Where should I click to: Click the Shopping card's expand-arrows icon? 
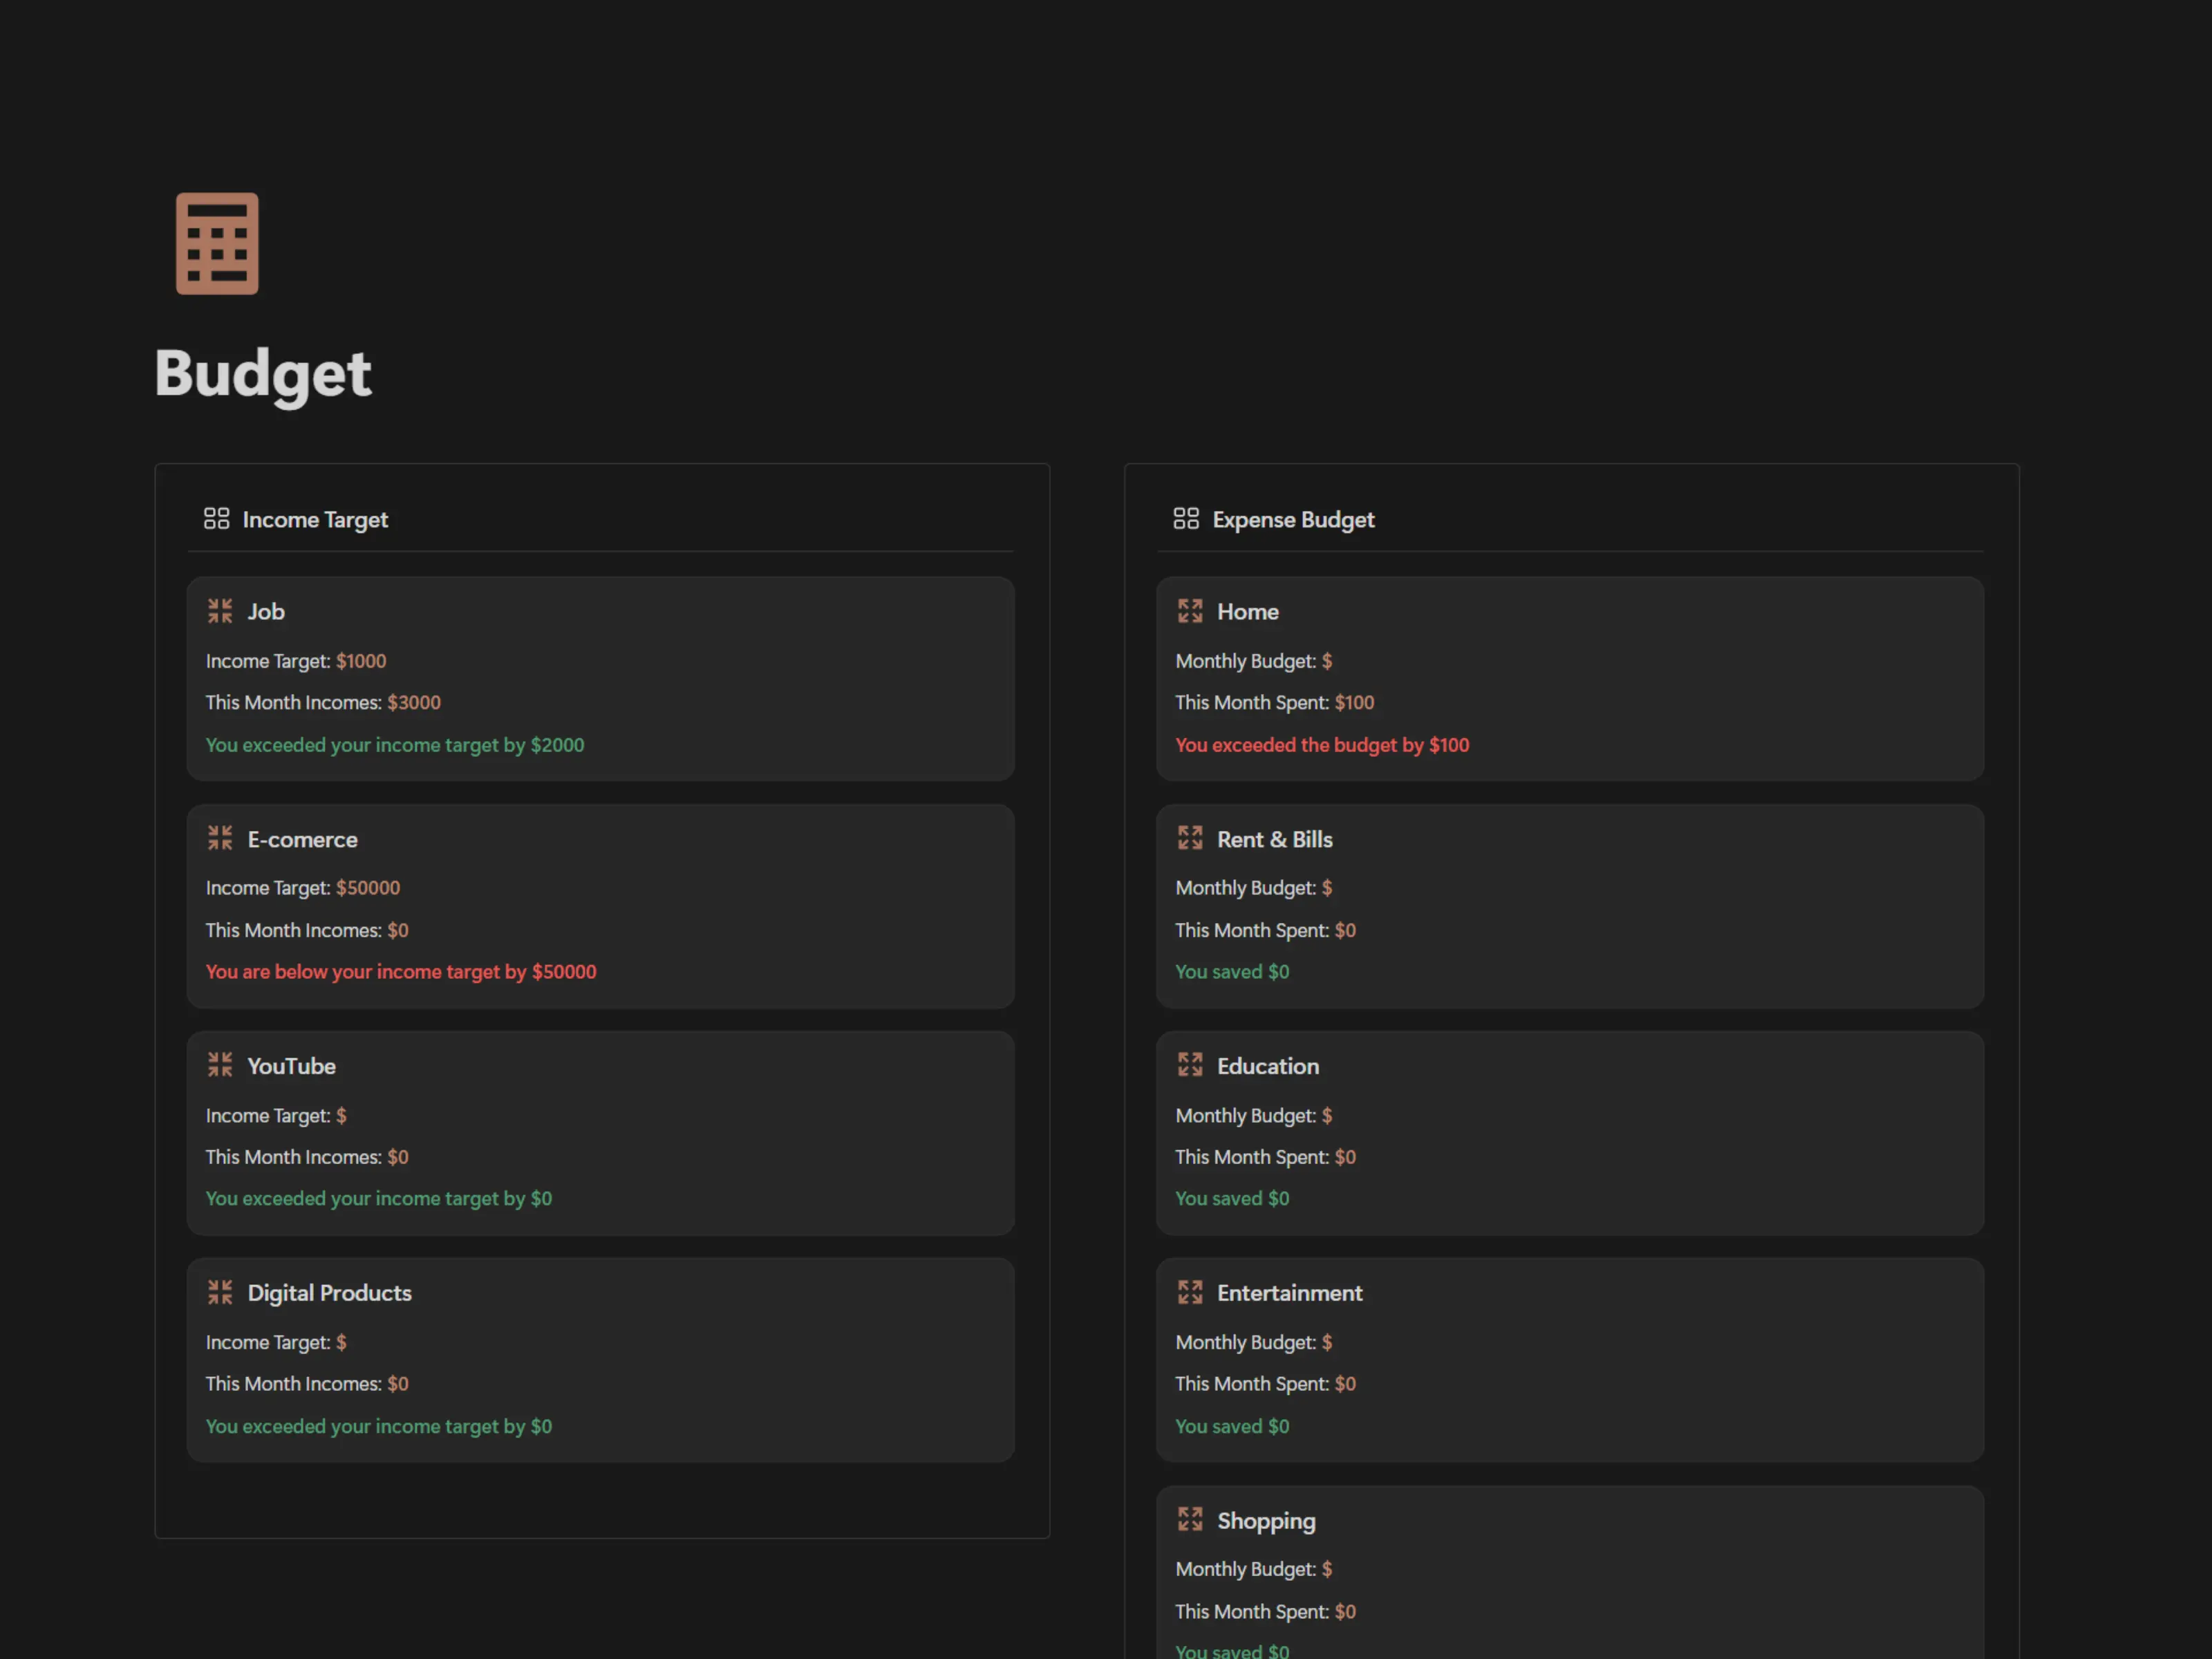[x=1190, y=1520]
